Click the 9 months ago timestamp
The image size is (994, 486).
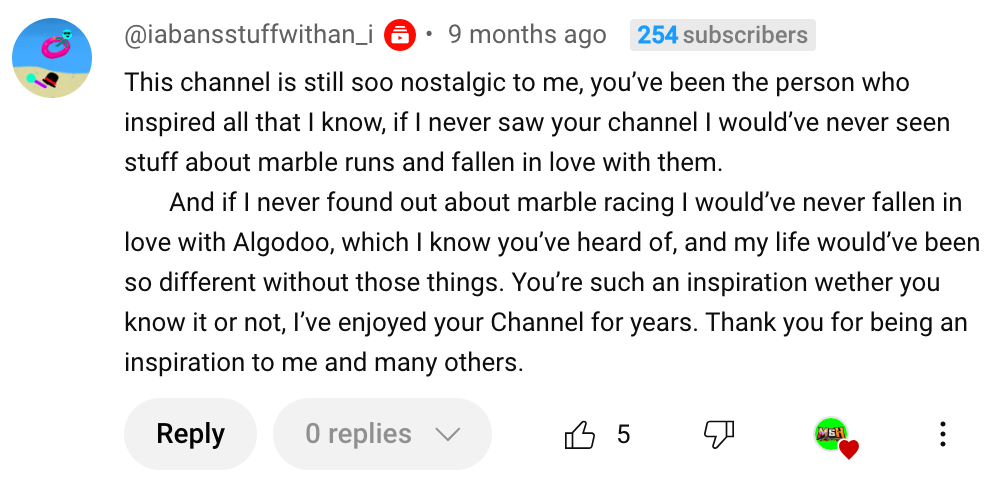click(x=527, y=35)
